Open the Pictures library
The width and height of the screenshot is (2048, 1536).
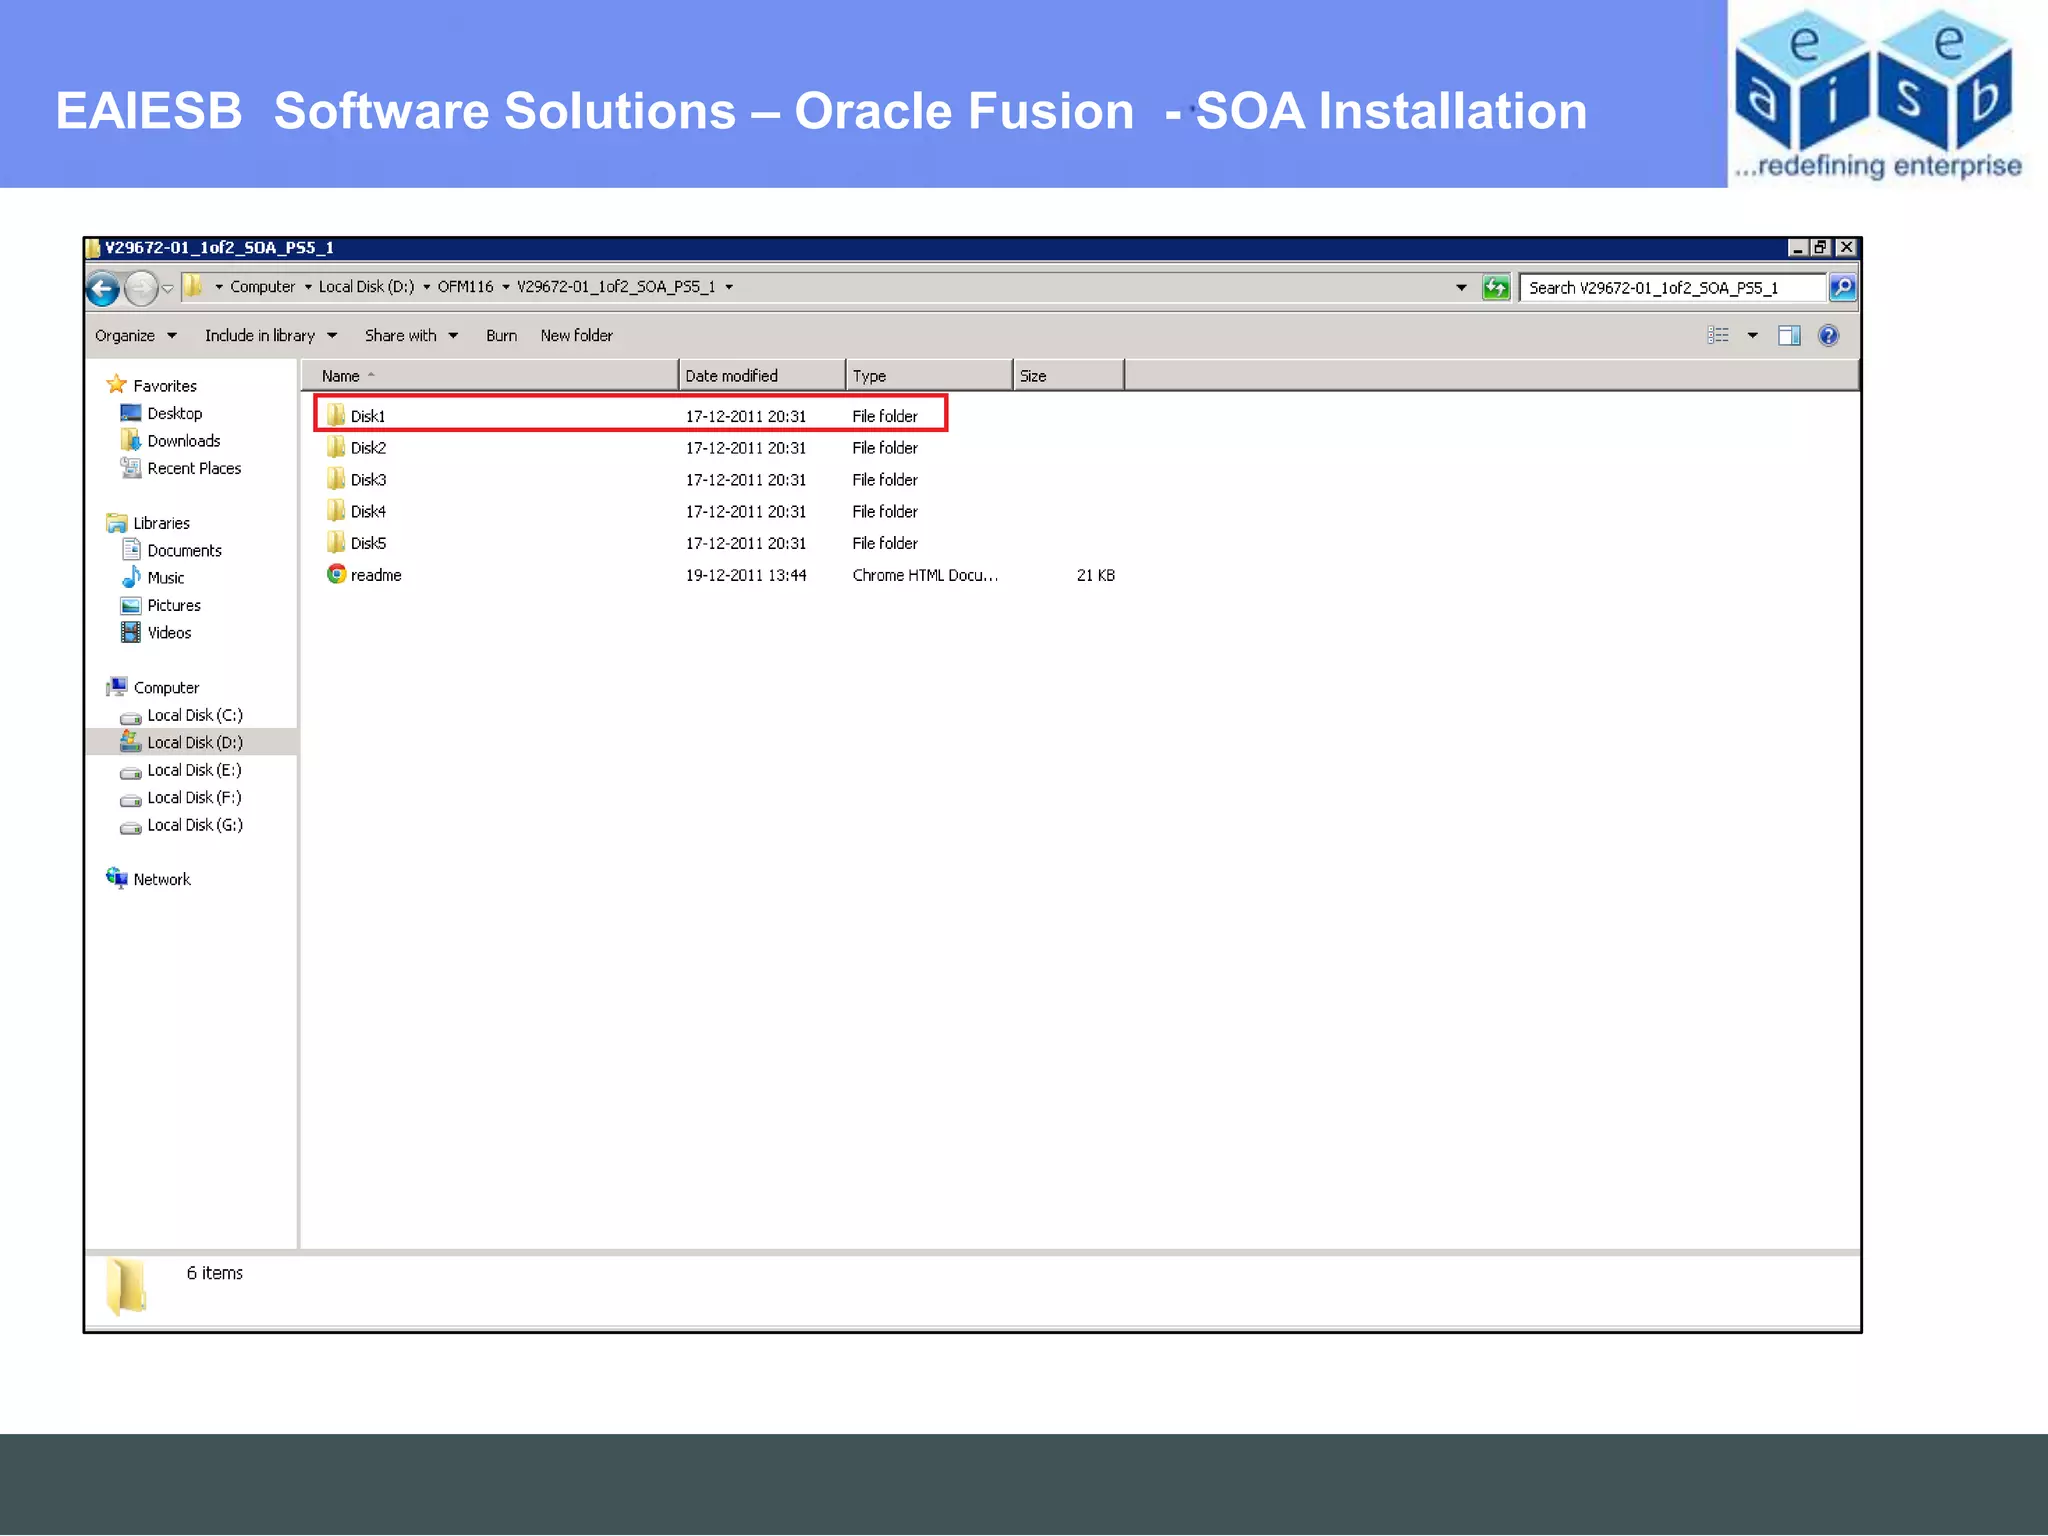point(174,606)
